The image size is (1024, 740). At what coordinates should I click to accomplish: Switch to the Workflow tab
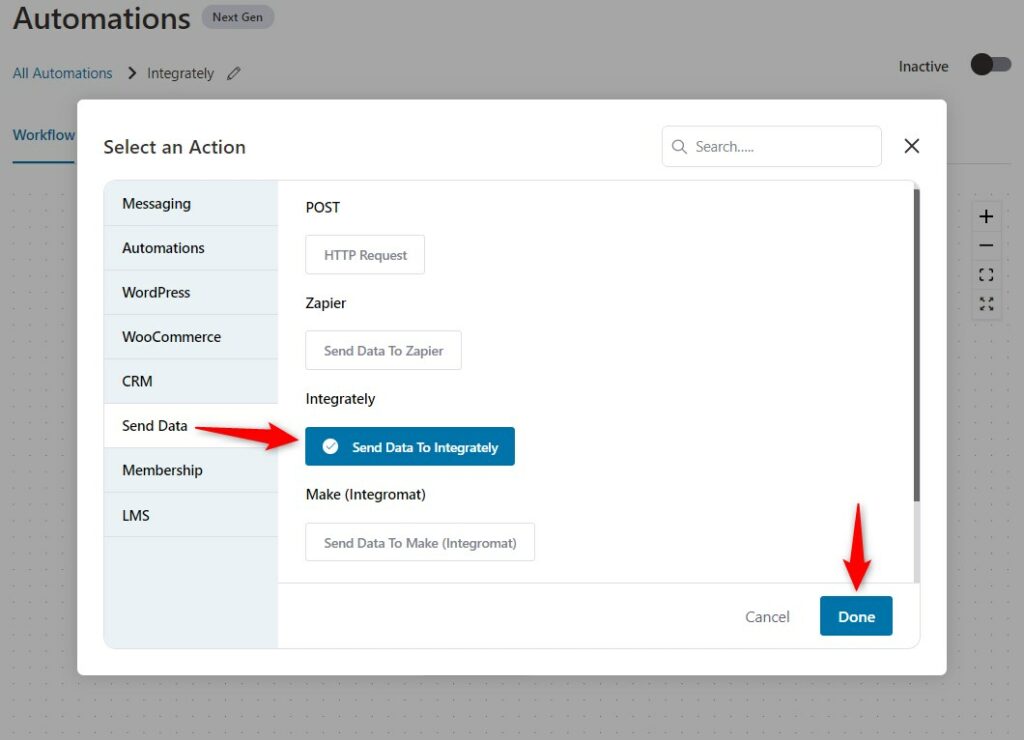click(x=44, y=135)
